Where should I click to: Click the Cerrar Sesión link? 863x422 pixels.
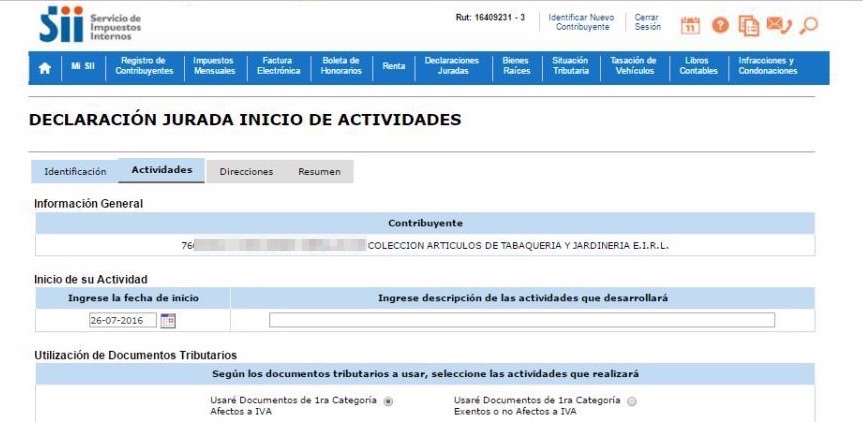[x=647, y=22]
